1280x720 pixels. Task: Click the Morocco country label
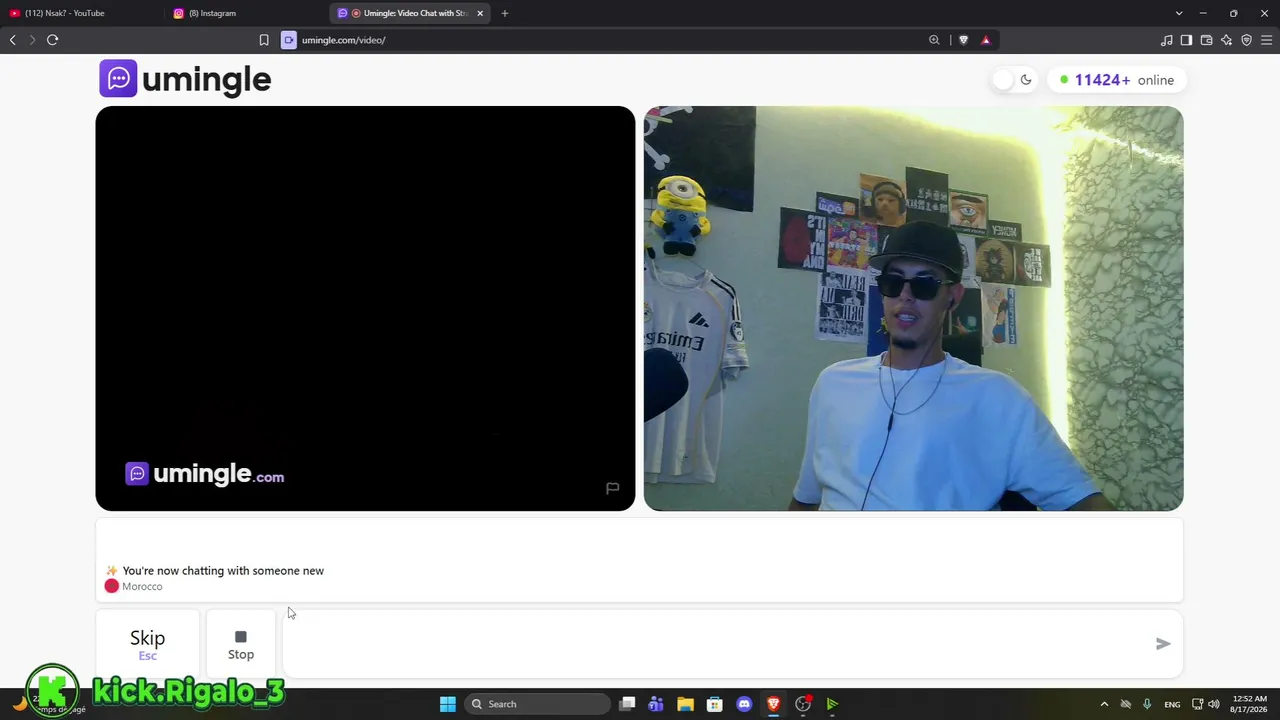pyautogui.click(x=142, y=587)
